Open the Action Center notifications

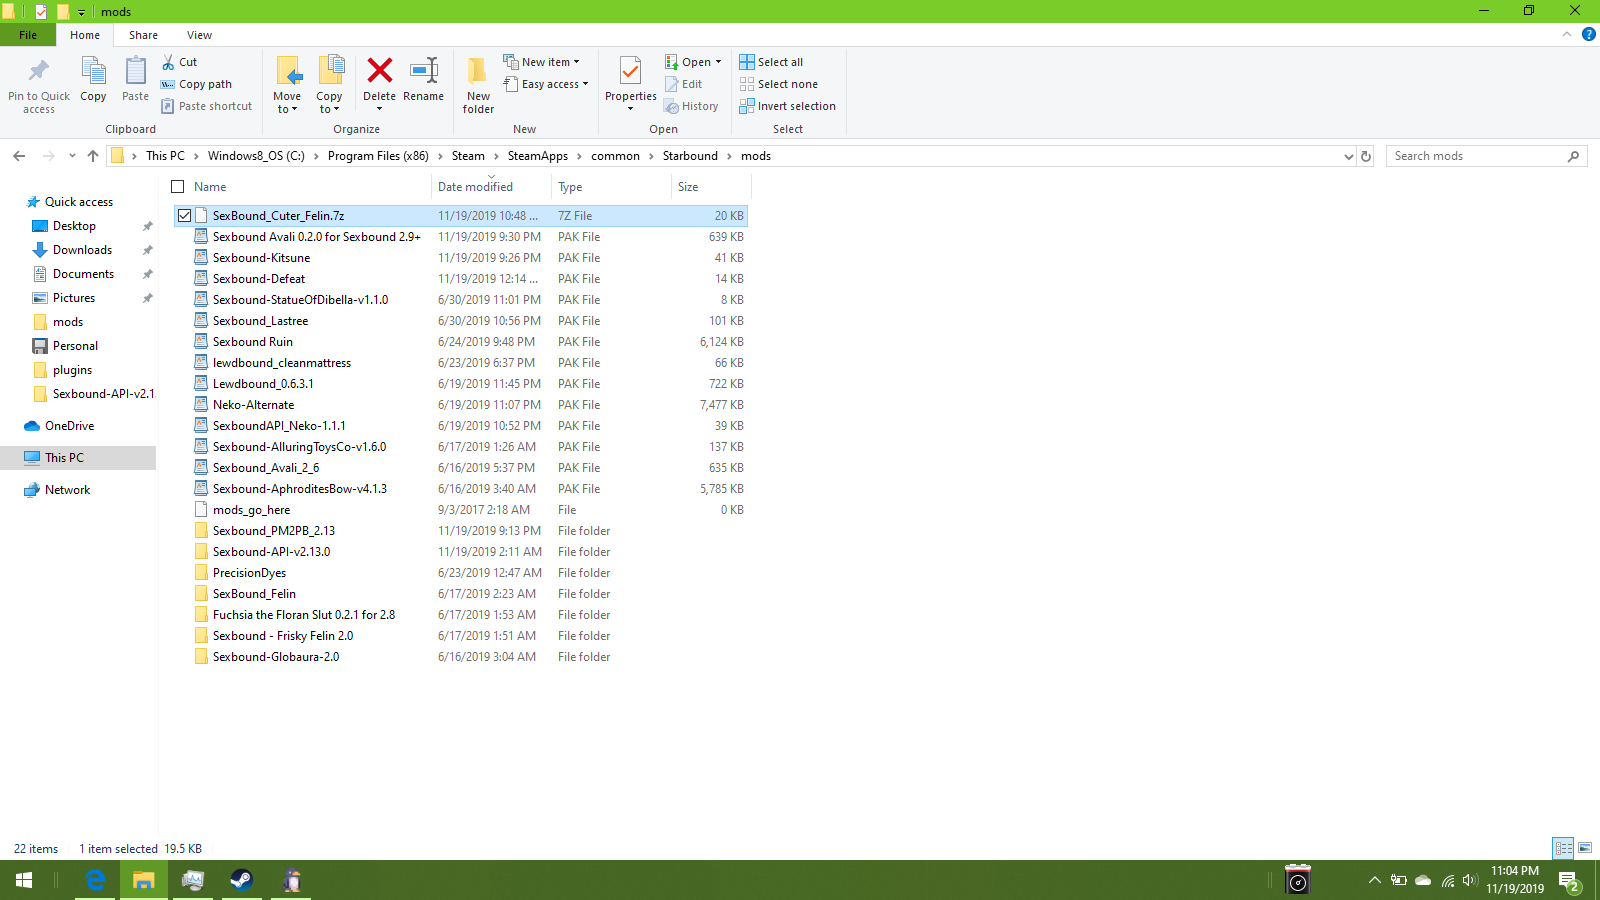(x=1568, y=880)
